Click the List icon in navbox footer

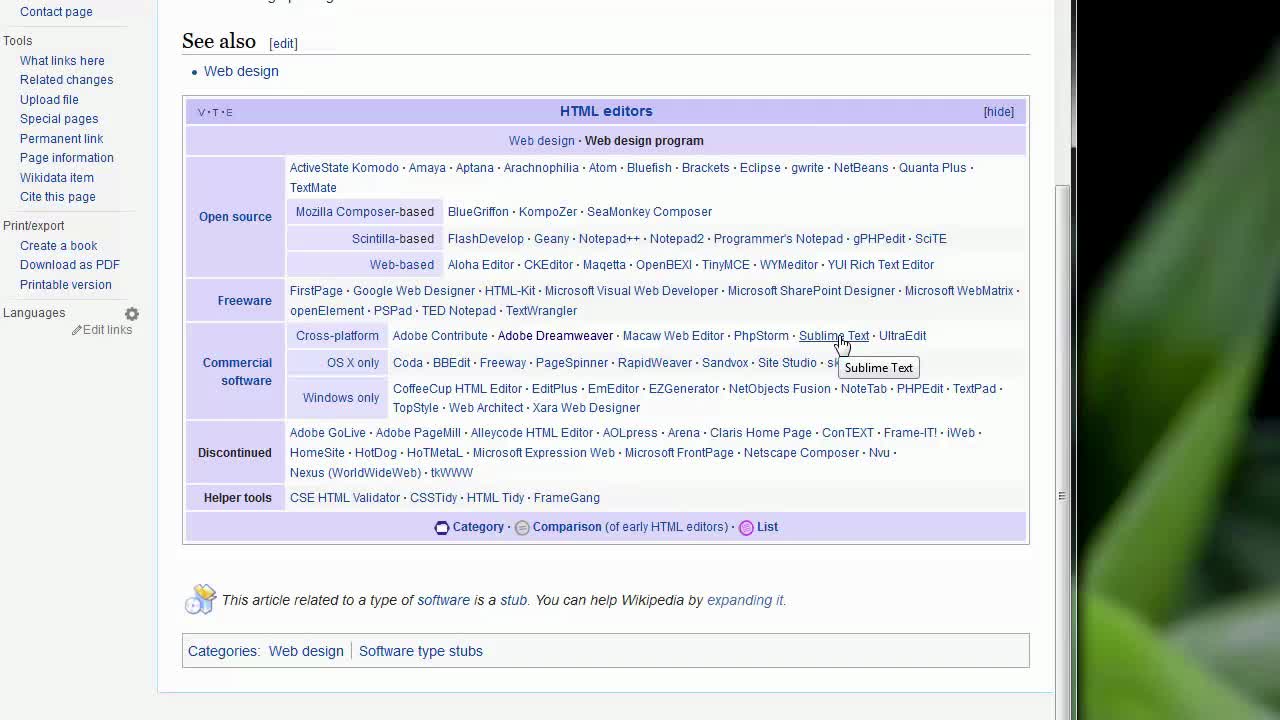pos(746,528)
